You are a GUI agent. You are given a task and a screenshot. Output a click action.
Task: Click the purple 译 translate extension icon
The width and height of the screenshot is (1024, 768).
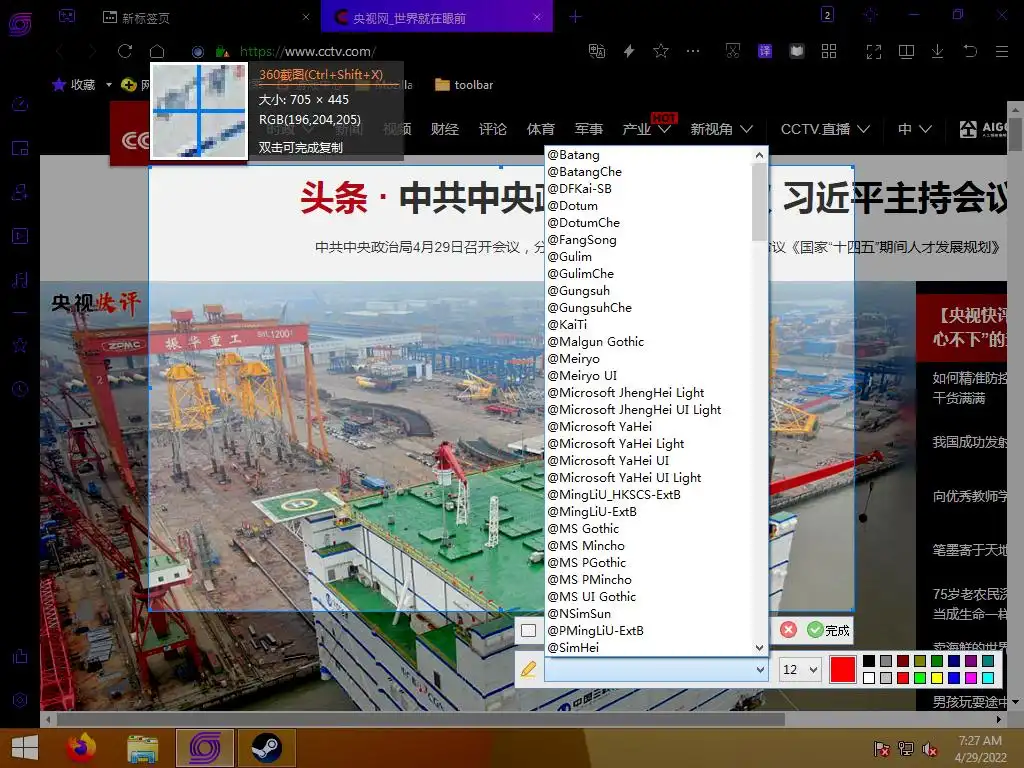(765, 51)
